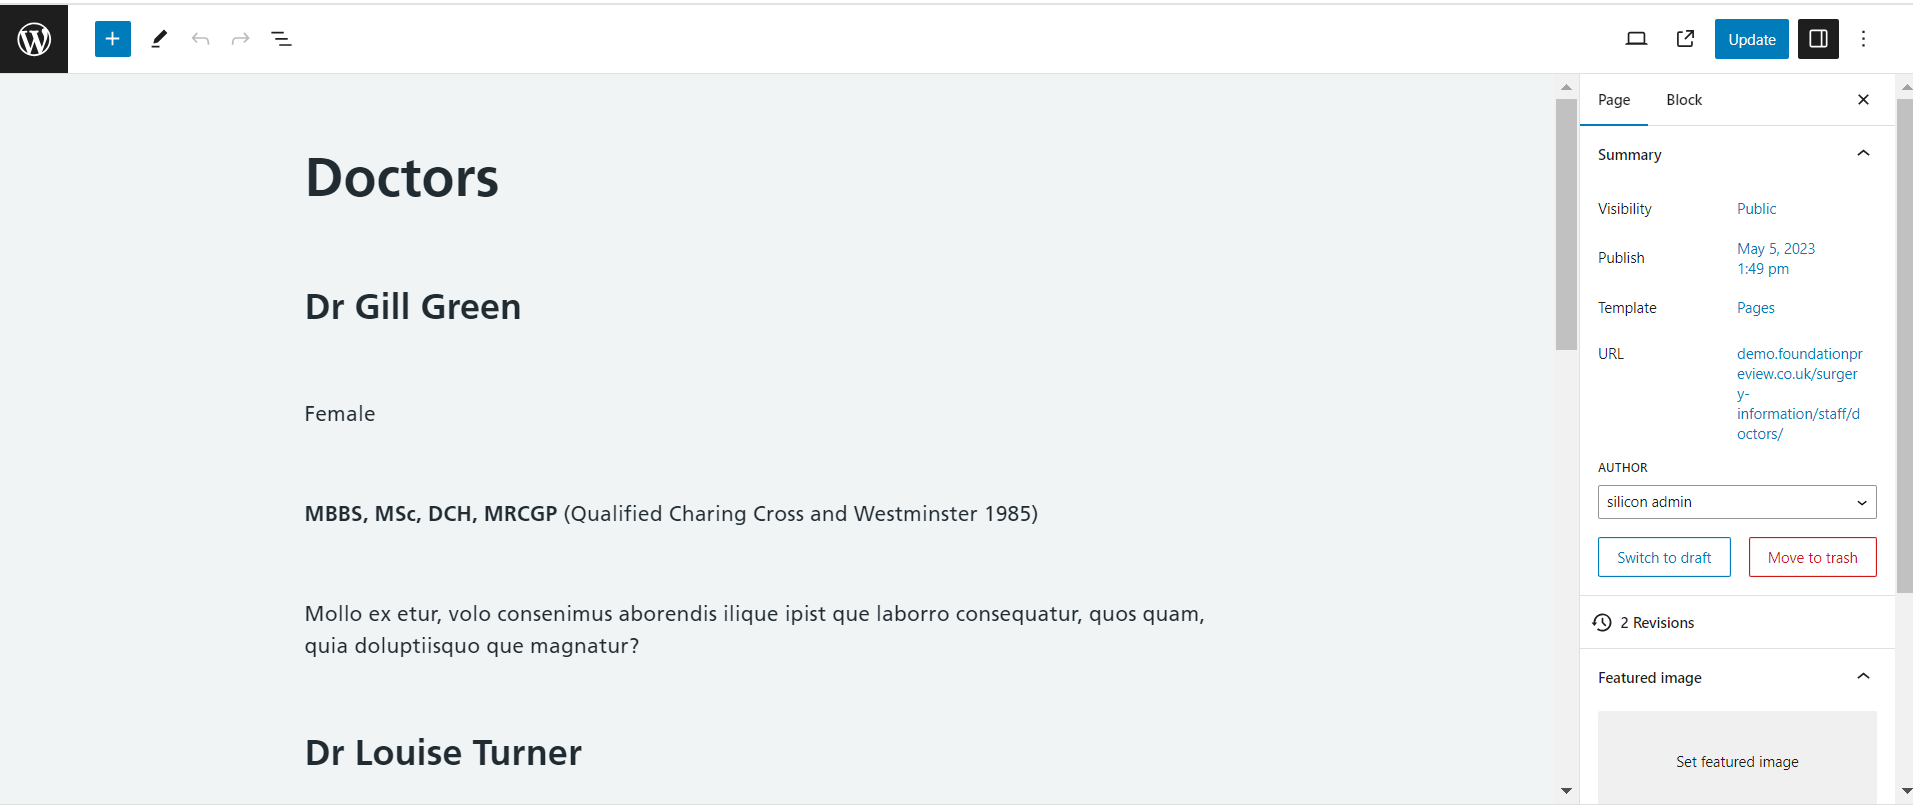Open the block inserter plus button
This screenshot has height=810, width=1913.
113,39
